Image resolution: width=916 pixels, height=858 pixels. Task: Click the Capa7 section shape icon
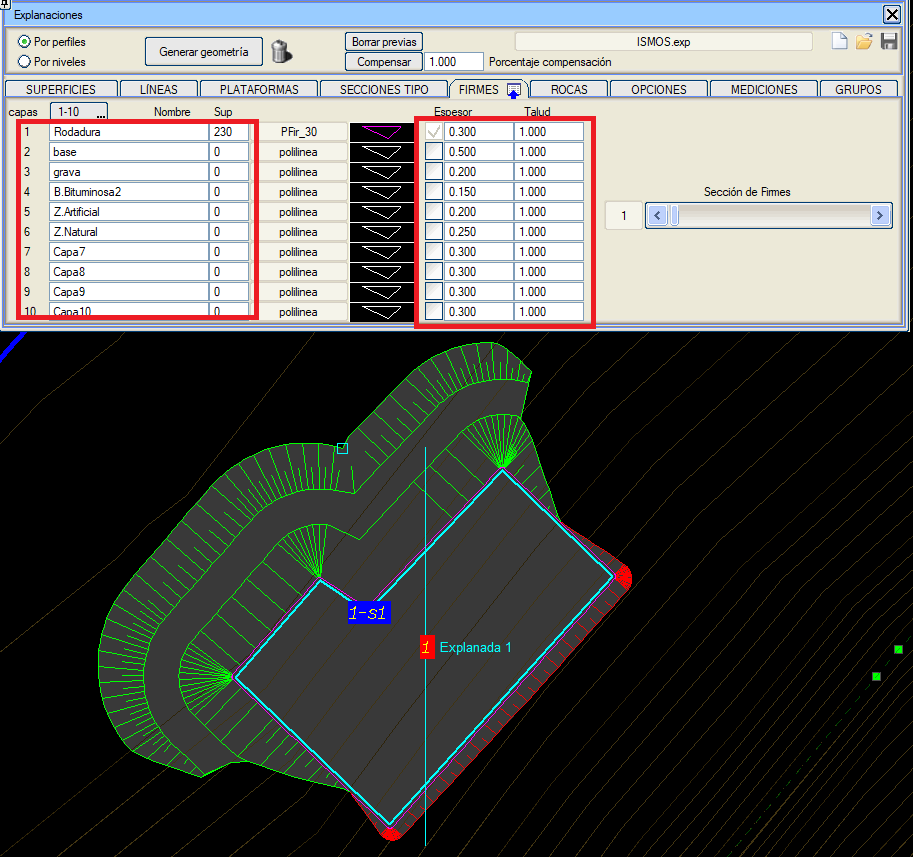coord(381,252)
